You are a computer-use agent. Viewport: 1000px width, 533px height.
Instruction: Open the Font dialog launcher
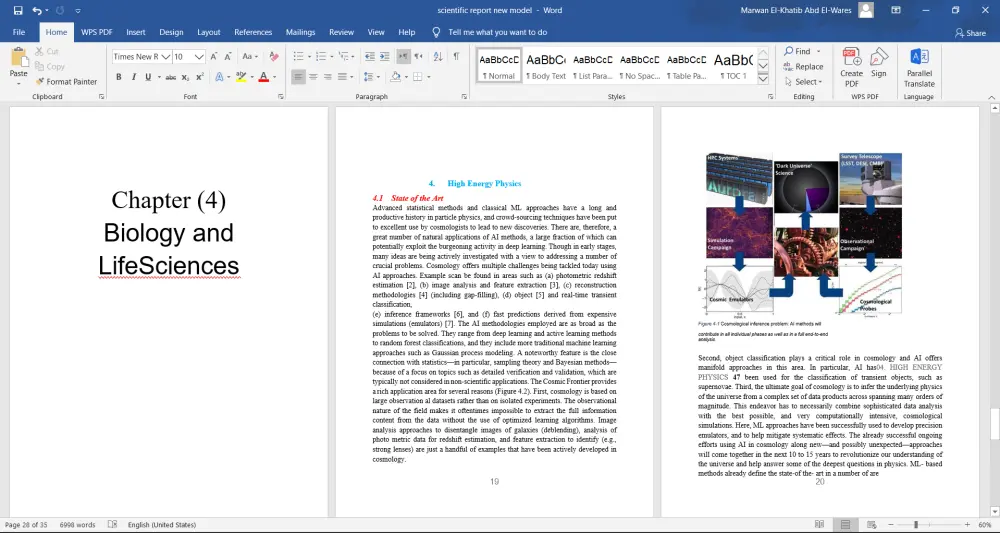coord(281,97)
